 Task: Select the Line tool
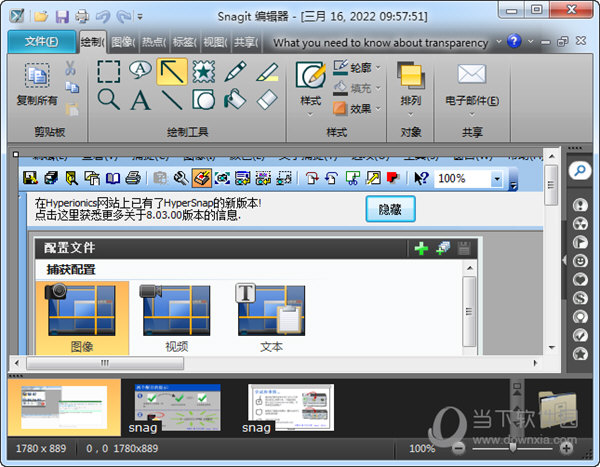point(172,100)
